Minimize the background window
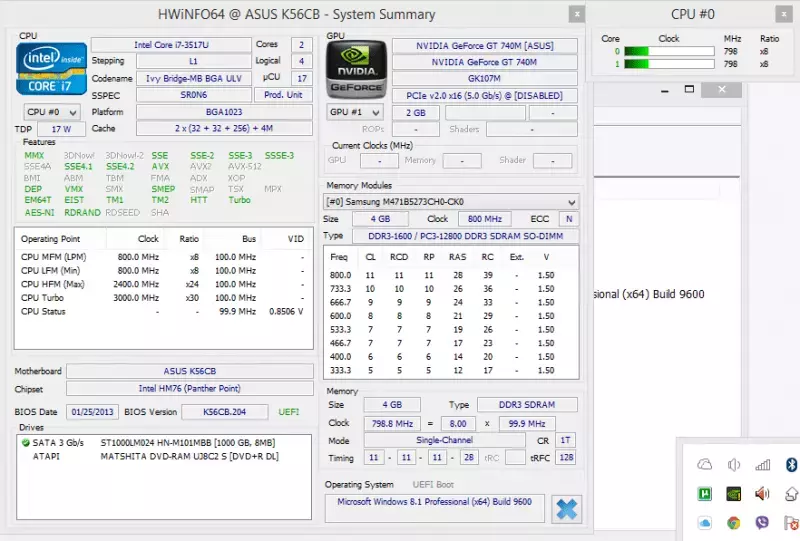 pyautogui.click(x=664, y=90)
